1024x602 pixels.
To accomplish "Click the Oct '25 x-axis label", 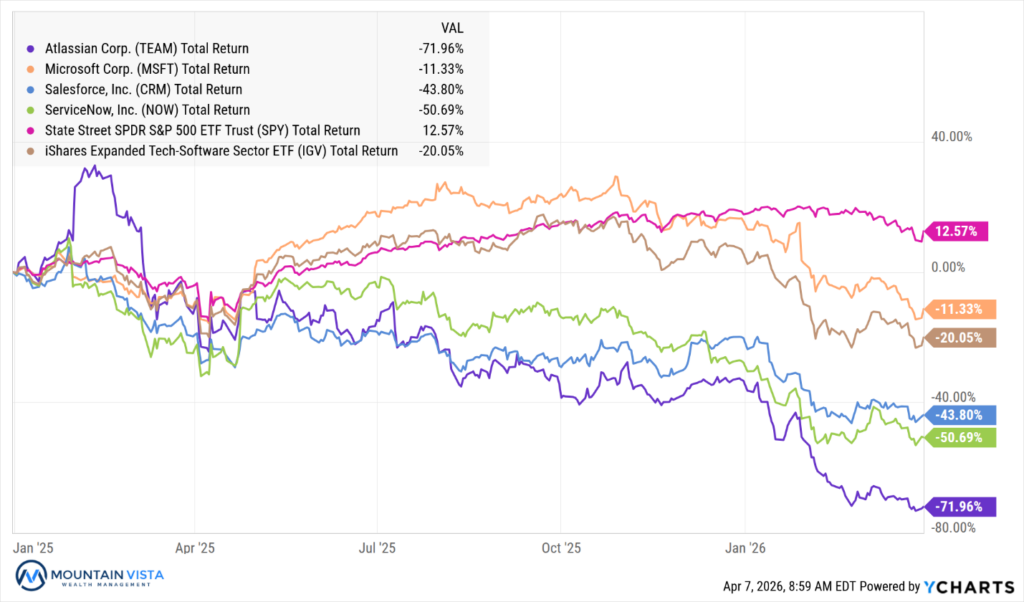I will (561, 547).
